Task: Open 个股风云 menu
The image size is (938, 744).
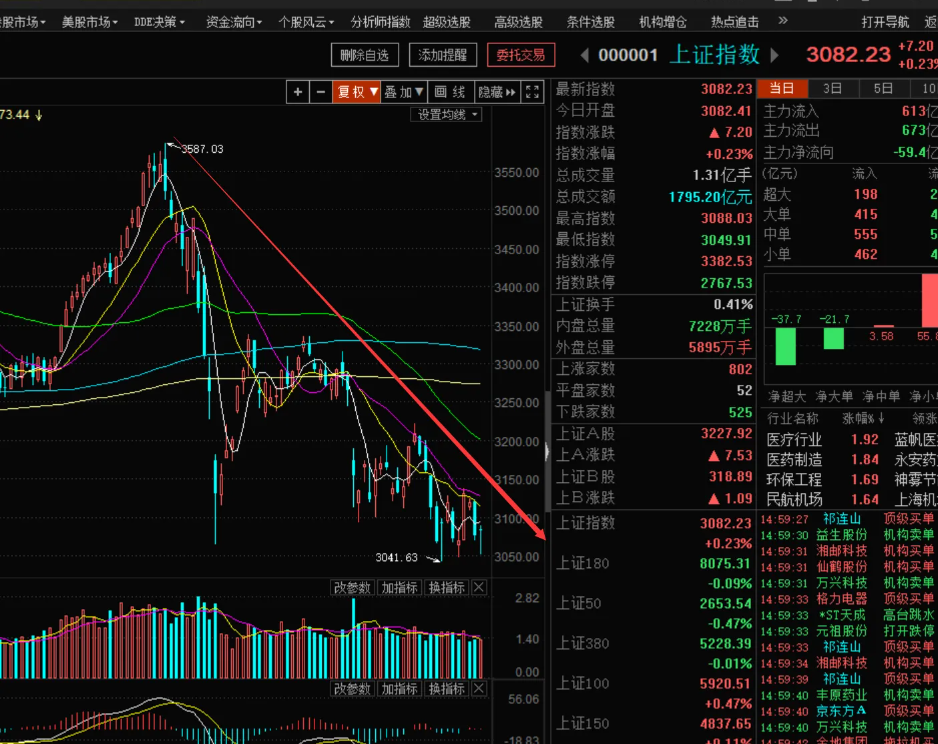Action: (x=306, y=22)
